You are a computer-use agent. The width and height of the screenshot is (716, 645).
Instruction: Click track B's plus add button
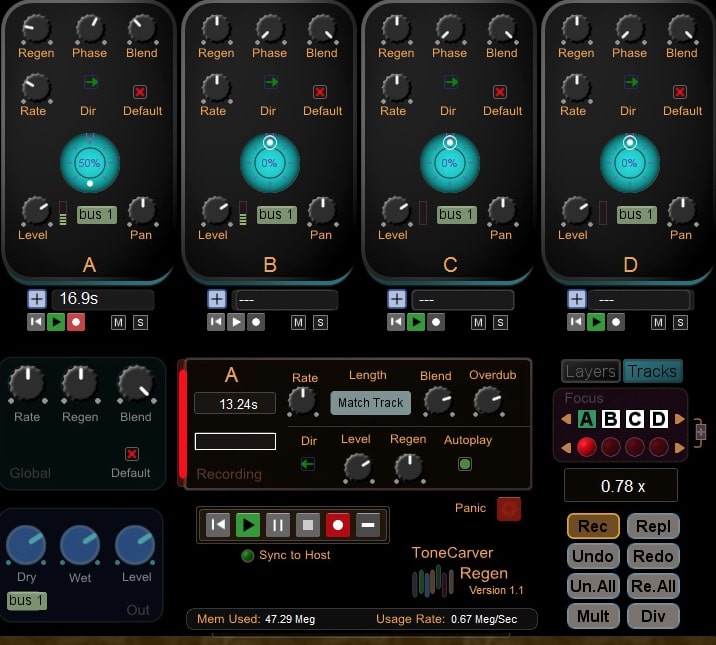[217, 299]
